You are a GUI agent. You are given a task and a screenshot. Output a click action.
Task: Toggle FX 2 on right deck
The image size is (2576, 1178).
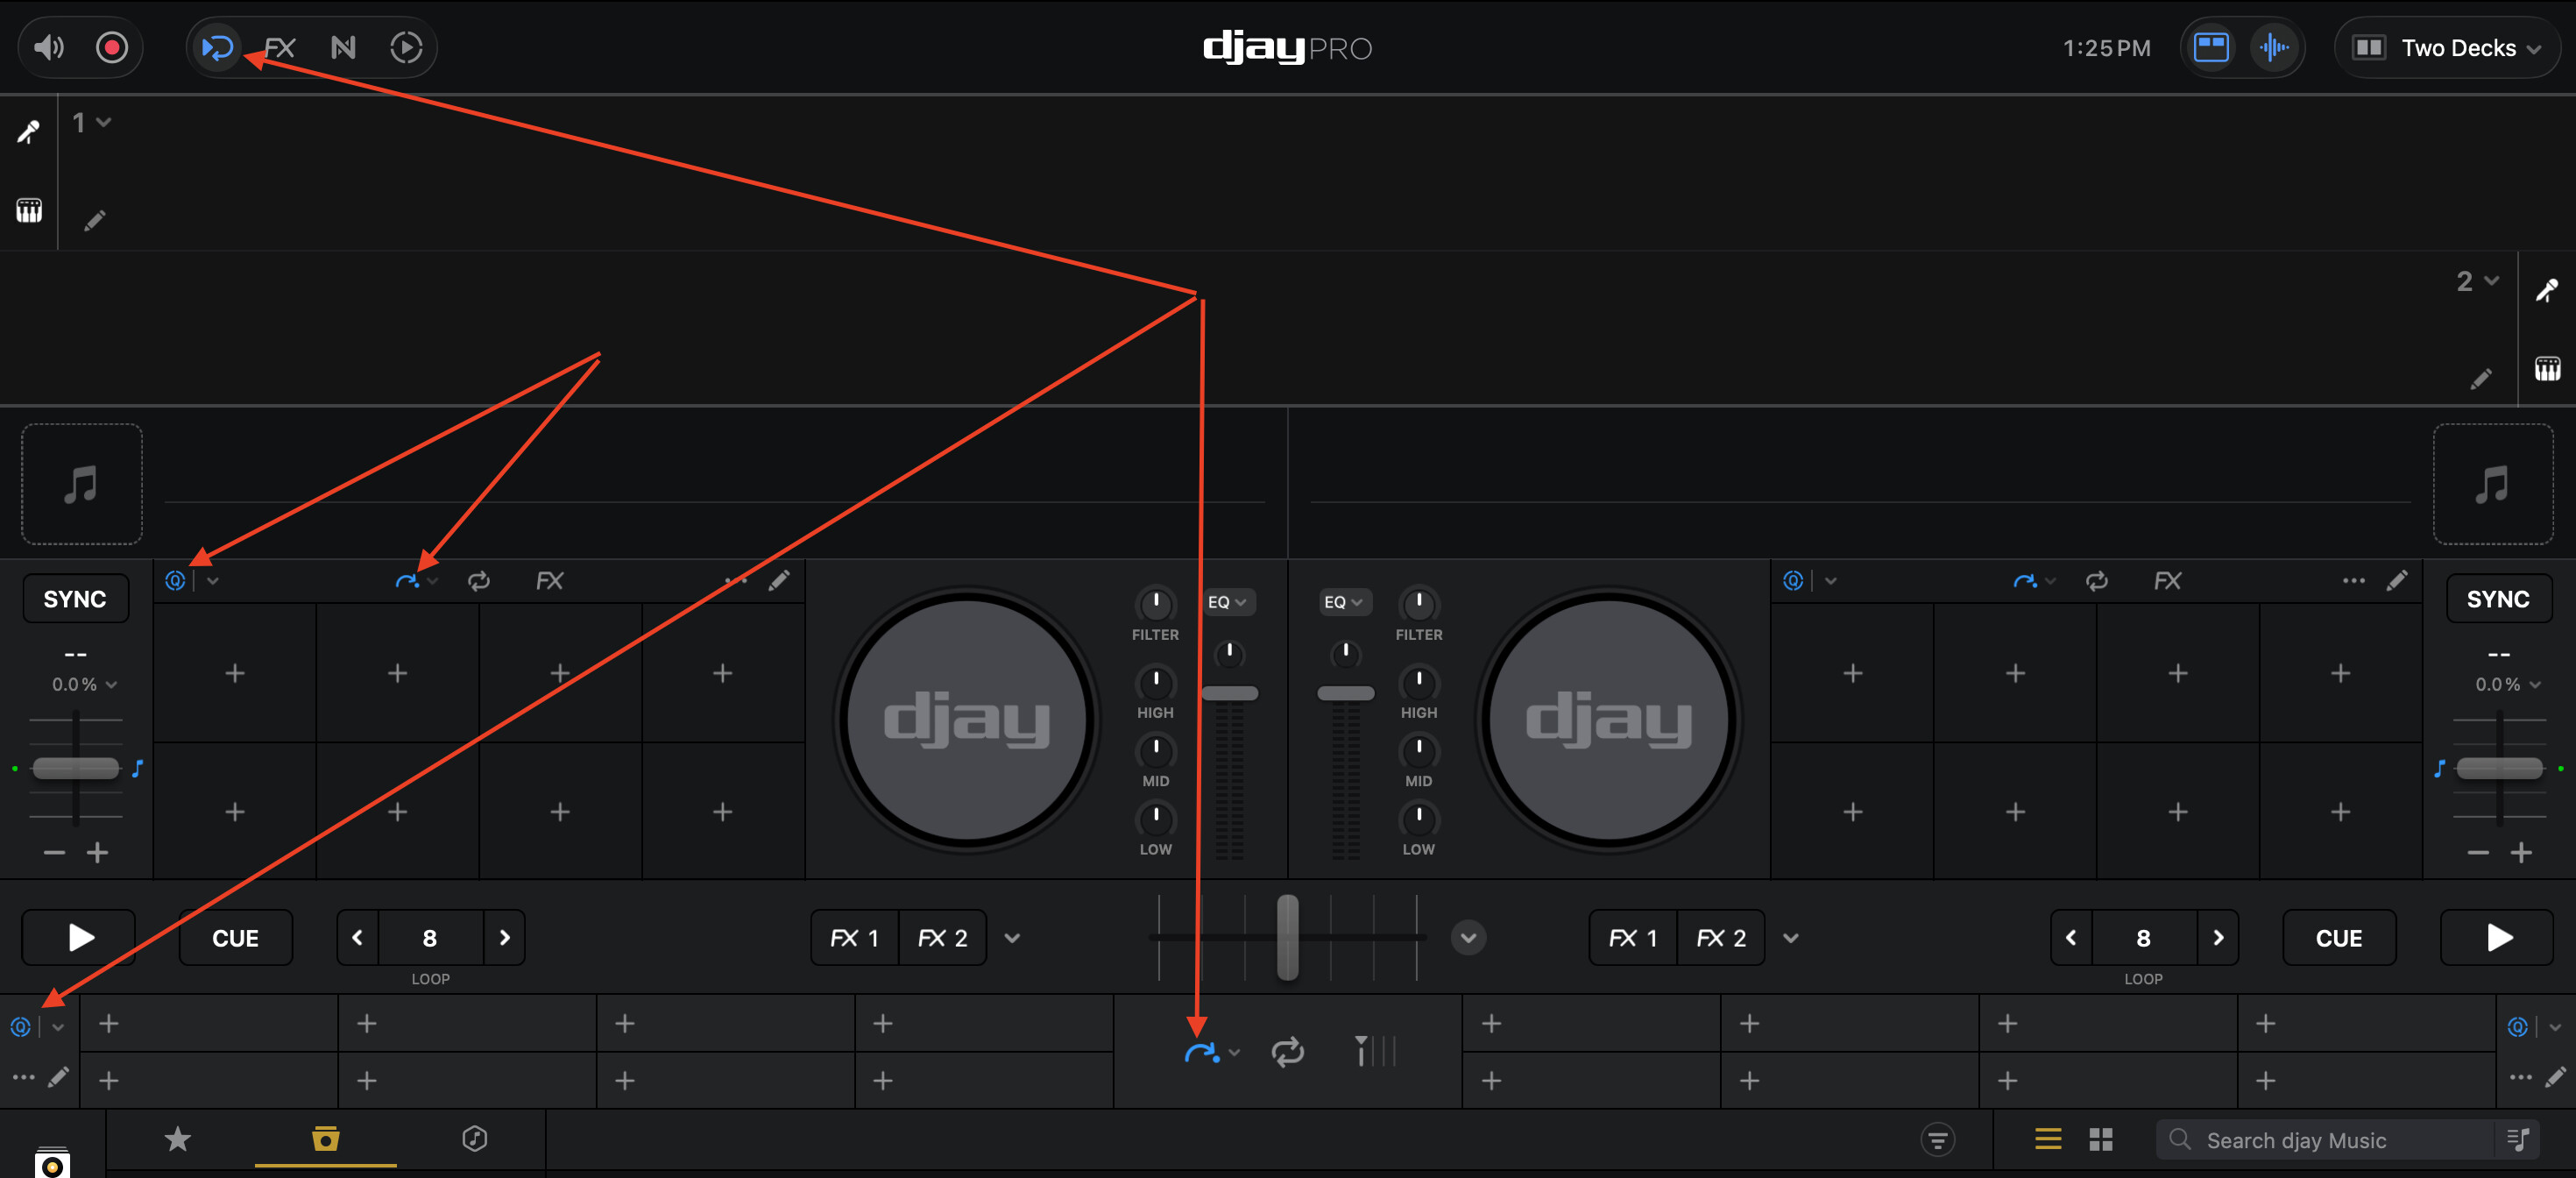click(1720, 938)
